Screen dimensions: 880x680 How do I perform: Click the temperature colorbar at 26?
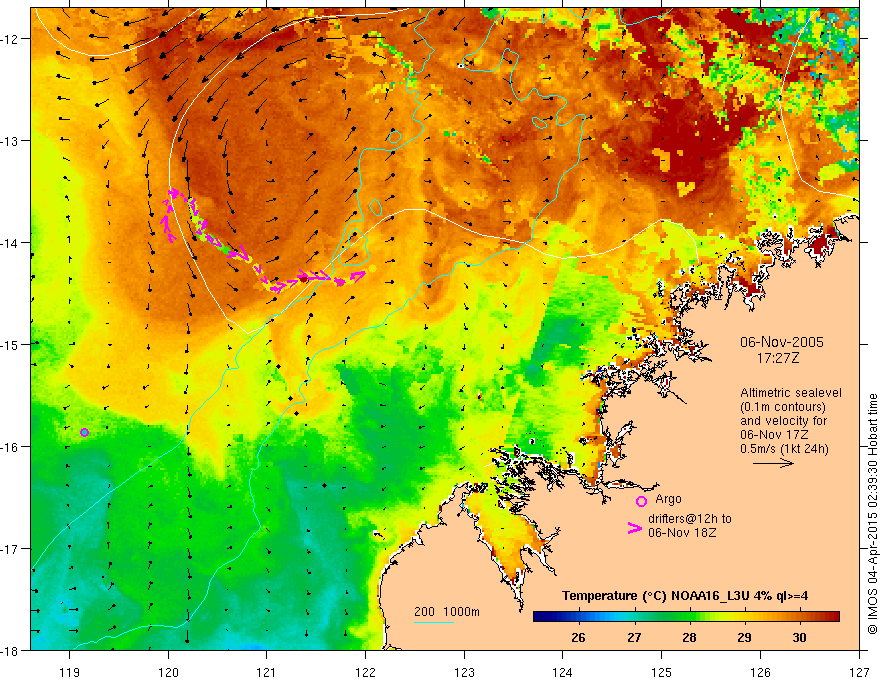pos(578,617)
